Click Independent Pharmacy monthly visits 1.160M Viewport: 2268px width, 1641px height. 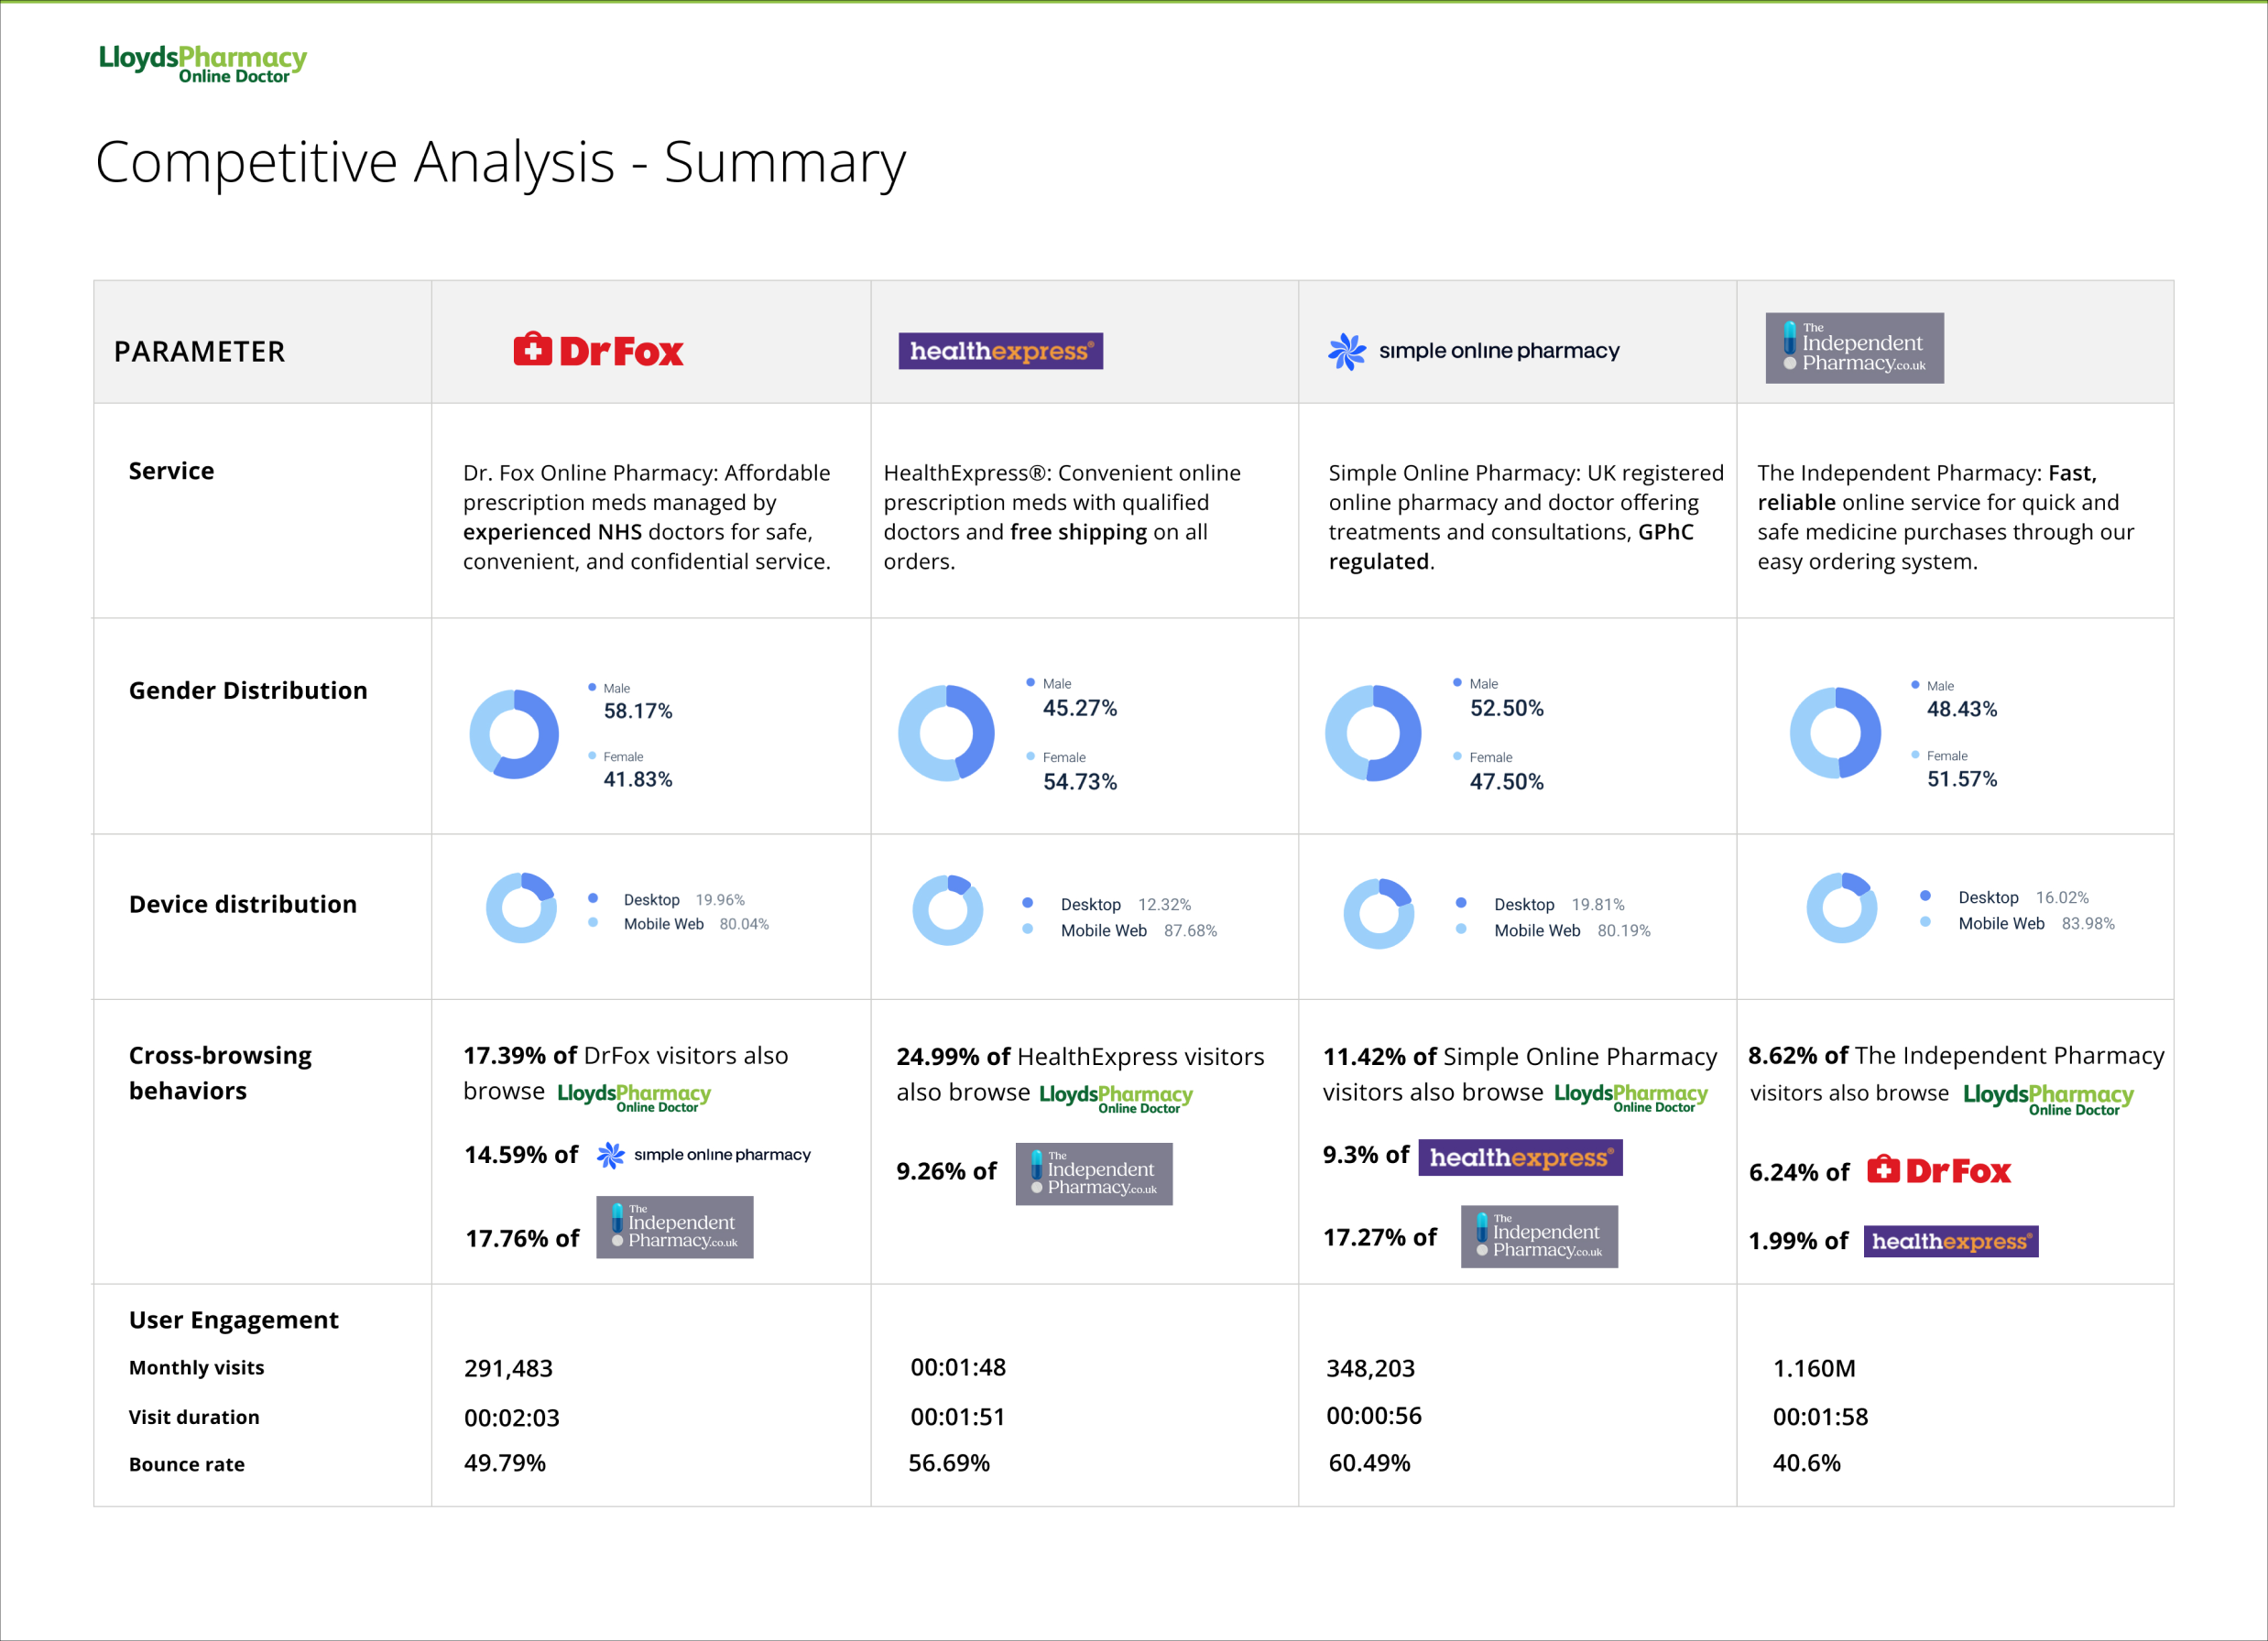[x=1813, y=1368]
